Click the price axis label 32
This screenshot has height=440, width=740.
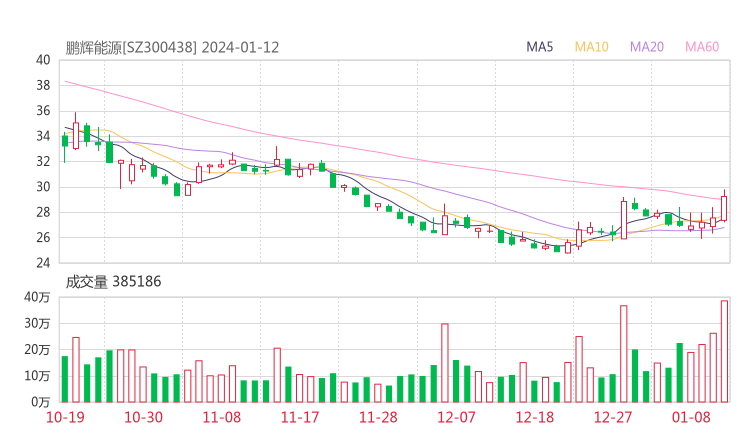click(43, 161)
